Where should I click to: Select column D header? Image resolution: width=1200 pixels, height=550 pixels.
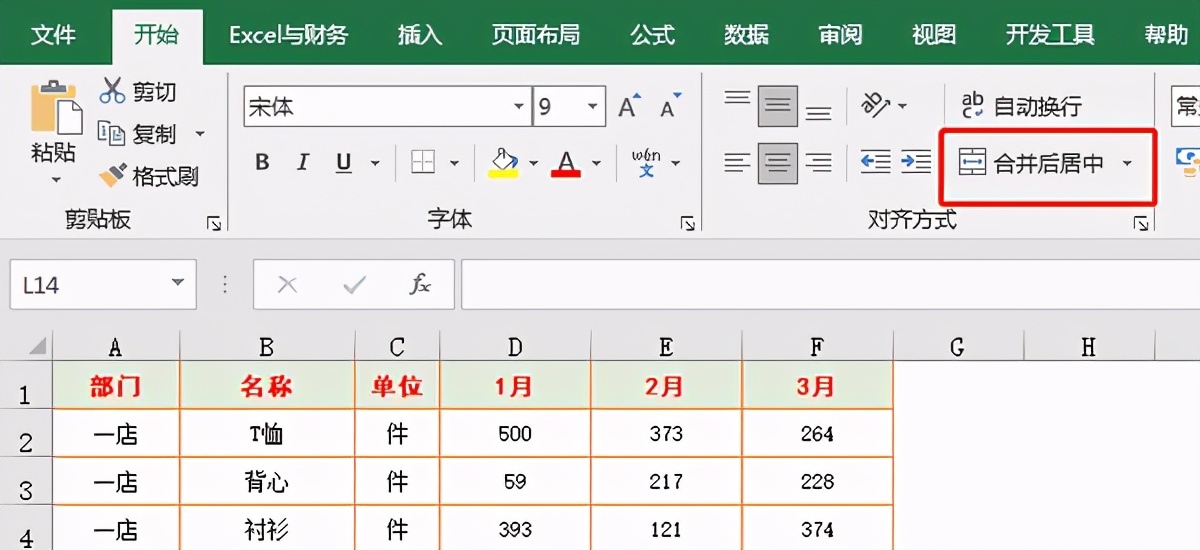click(515, 346)
